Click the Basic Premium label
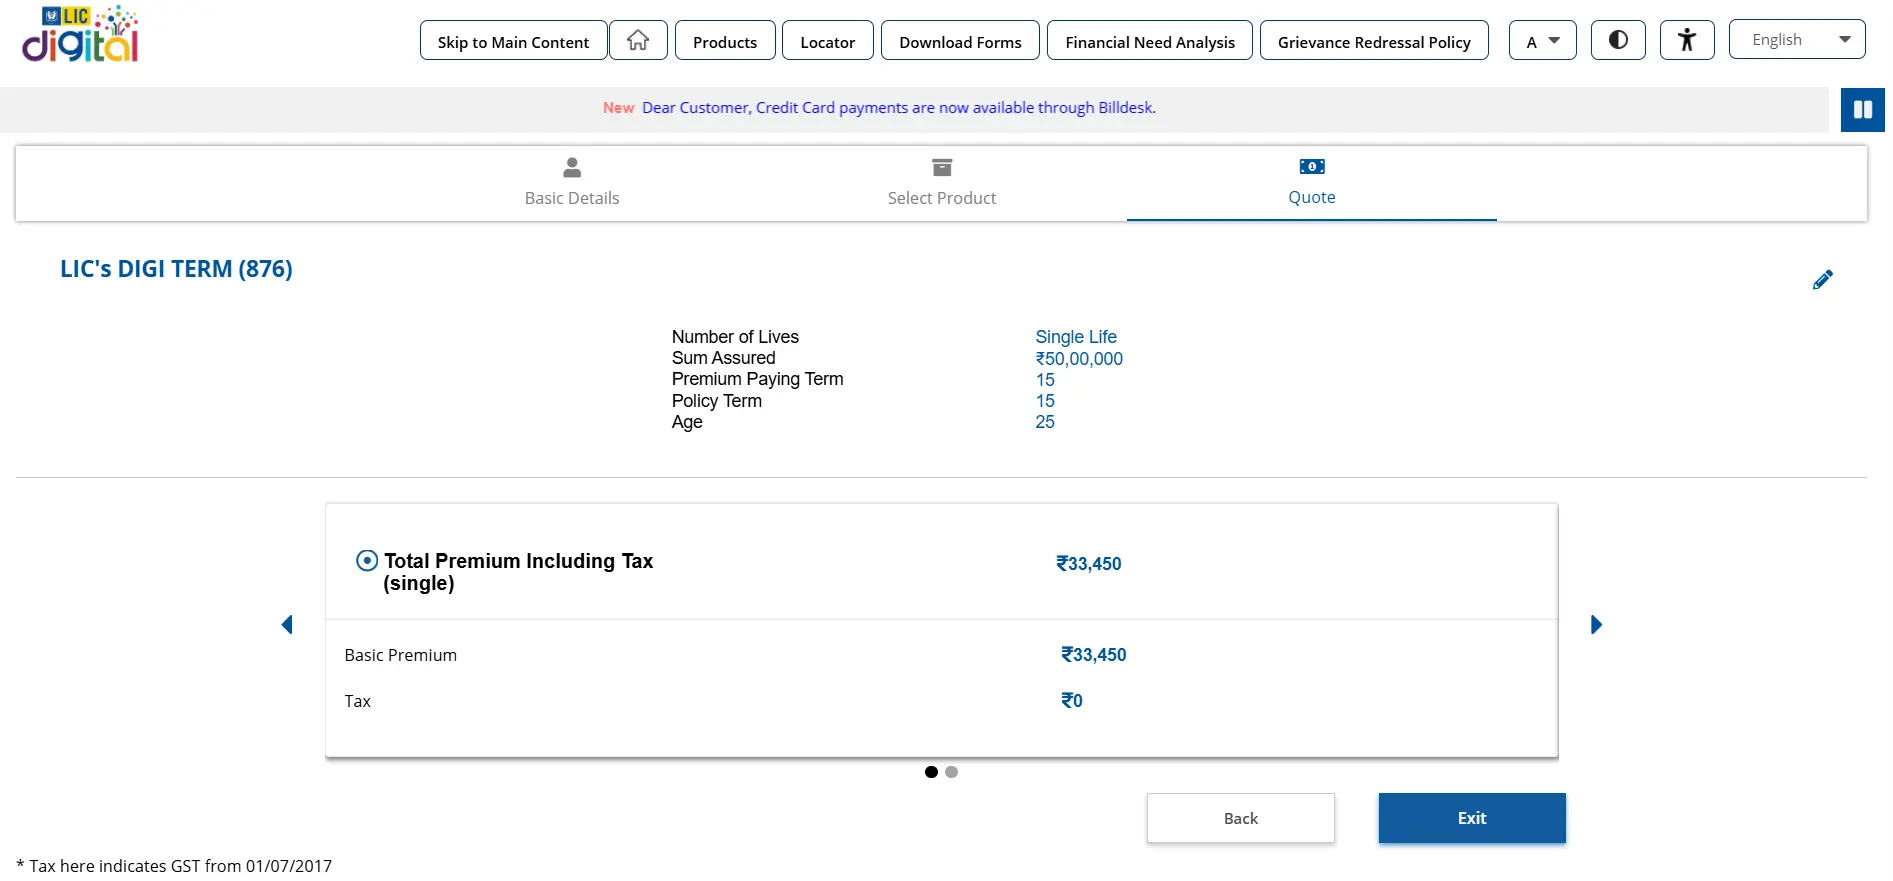The height and width of the screenshot is (881, 1893). coord(400,655)
